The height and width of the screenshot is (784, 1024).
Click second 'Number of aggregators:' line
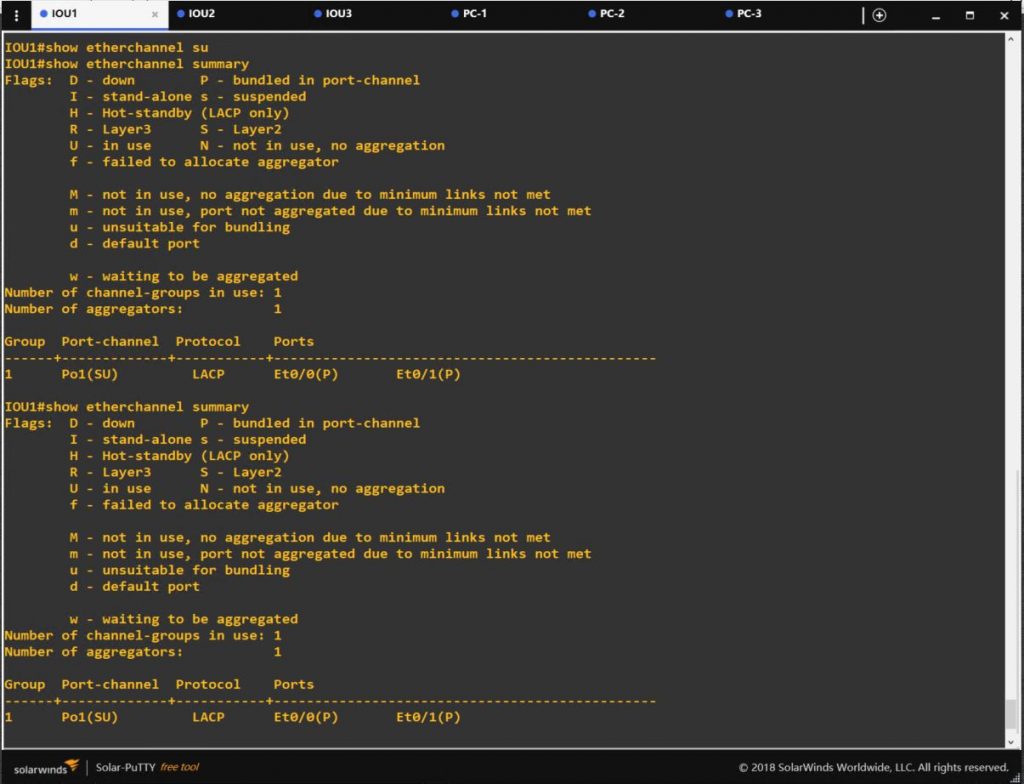(x=143, y=652)
